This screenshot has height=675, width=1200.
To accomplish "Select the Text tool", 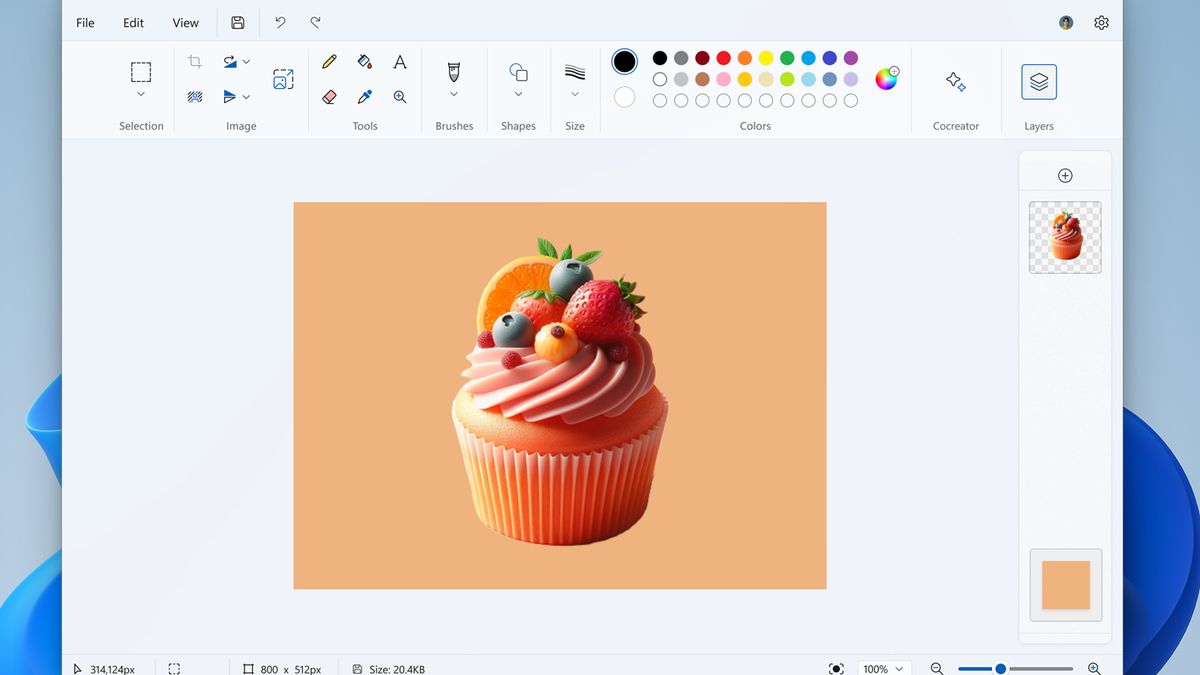I will pos(400,62).
